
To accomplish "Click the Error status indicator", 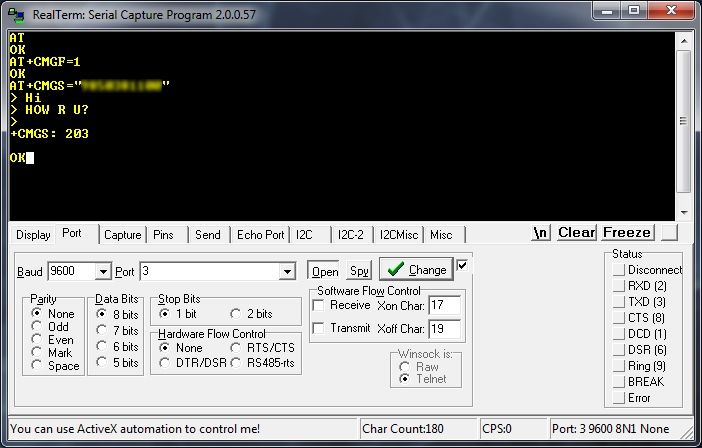I will [619, 397].
